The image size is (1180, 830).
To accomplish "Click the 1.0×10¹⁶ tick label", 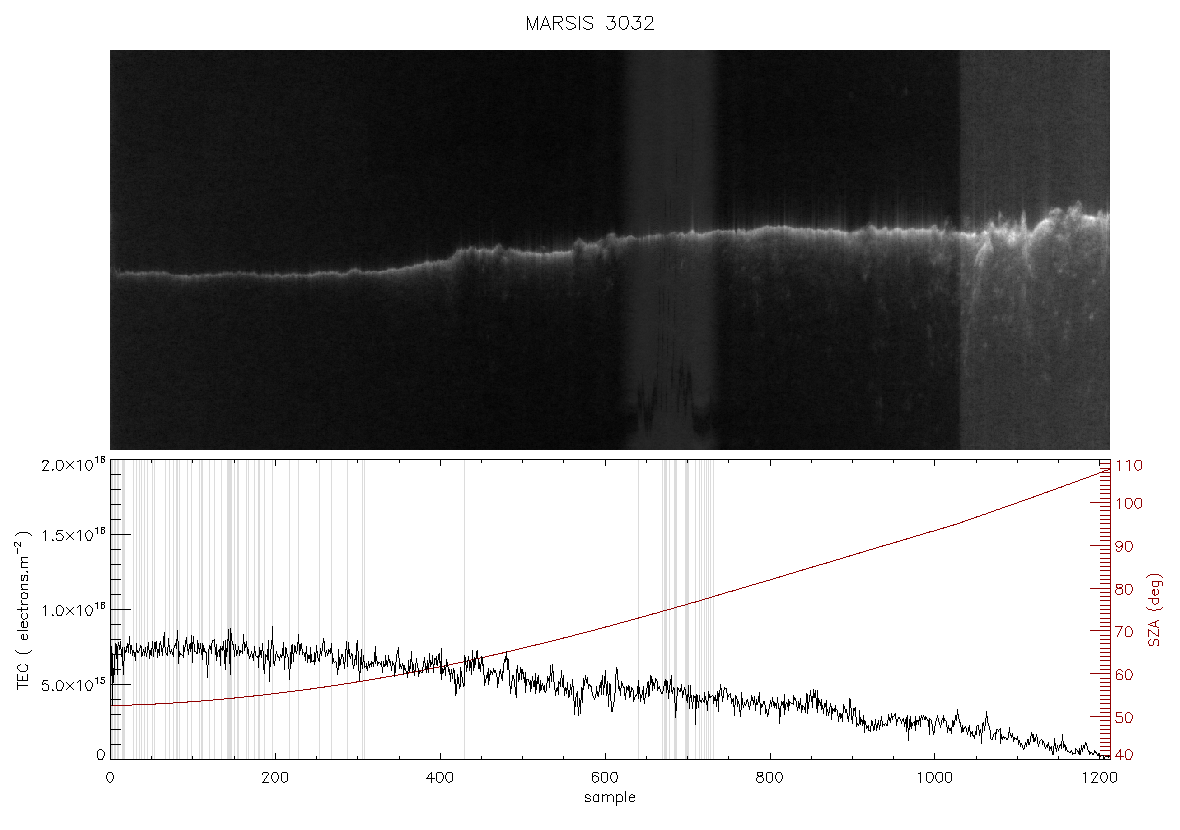I will 73,610.
